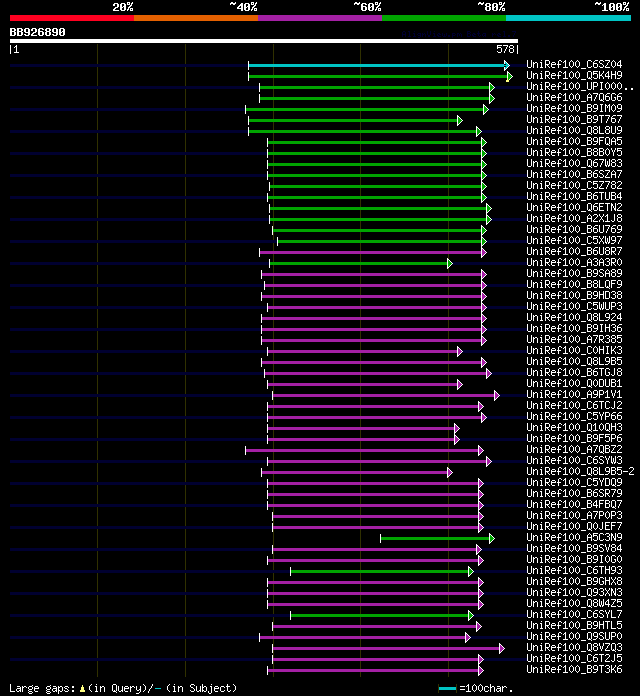Image resolution: width=640 pixels, height=696 pixels.
Task: Click the purple ~60% legend color segment
Action: point(320,18)
